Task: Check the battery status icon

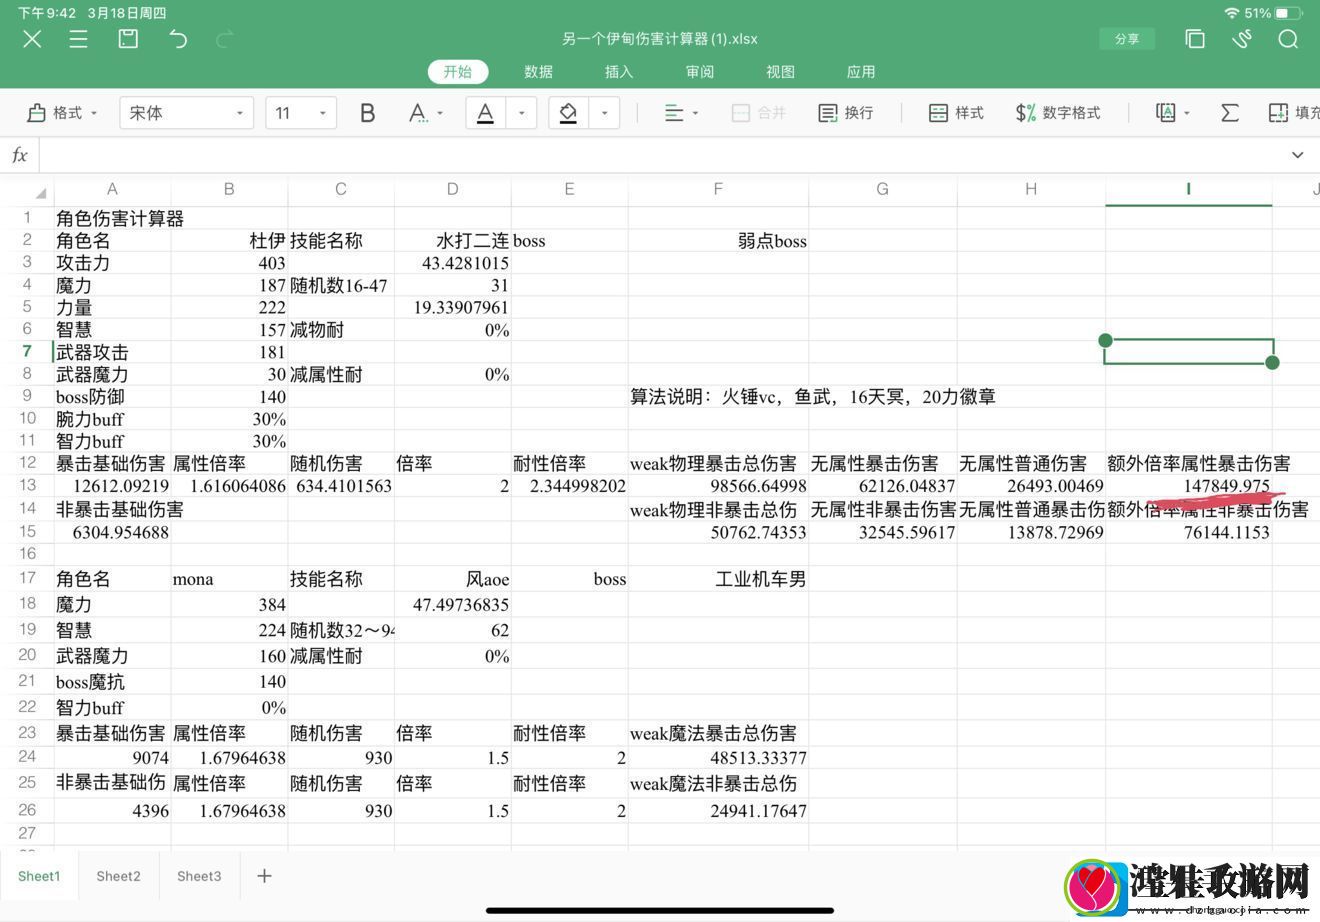Action: point(1289,13)
